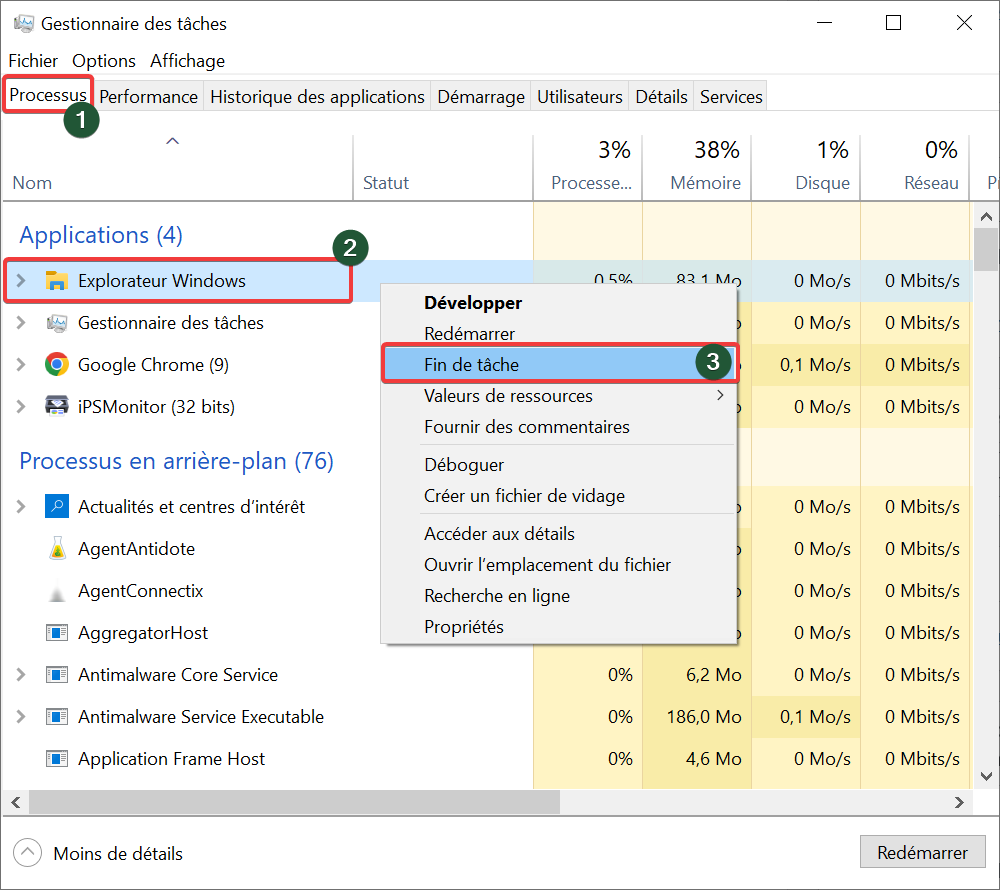Click the 186,0 Mo memory value

click(703, 717)
